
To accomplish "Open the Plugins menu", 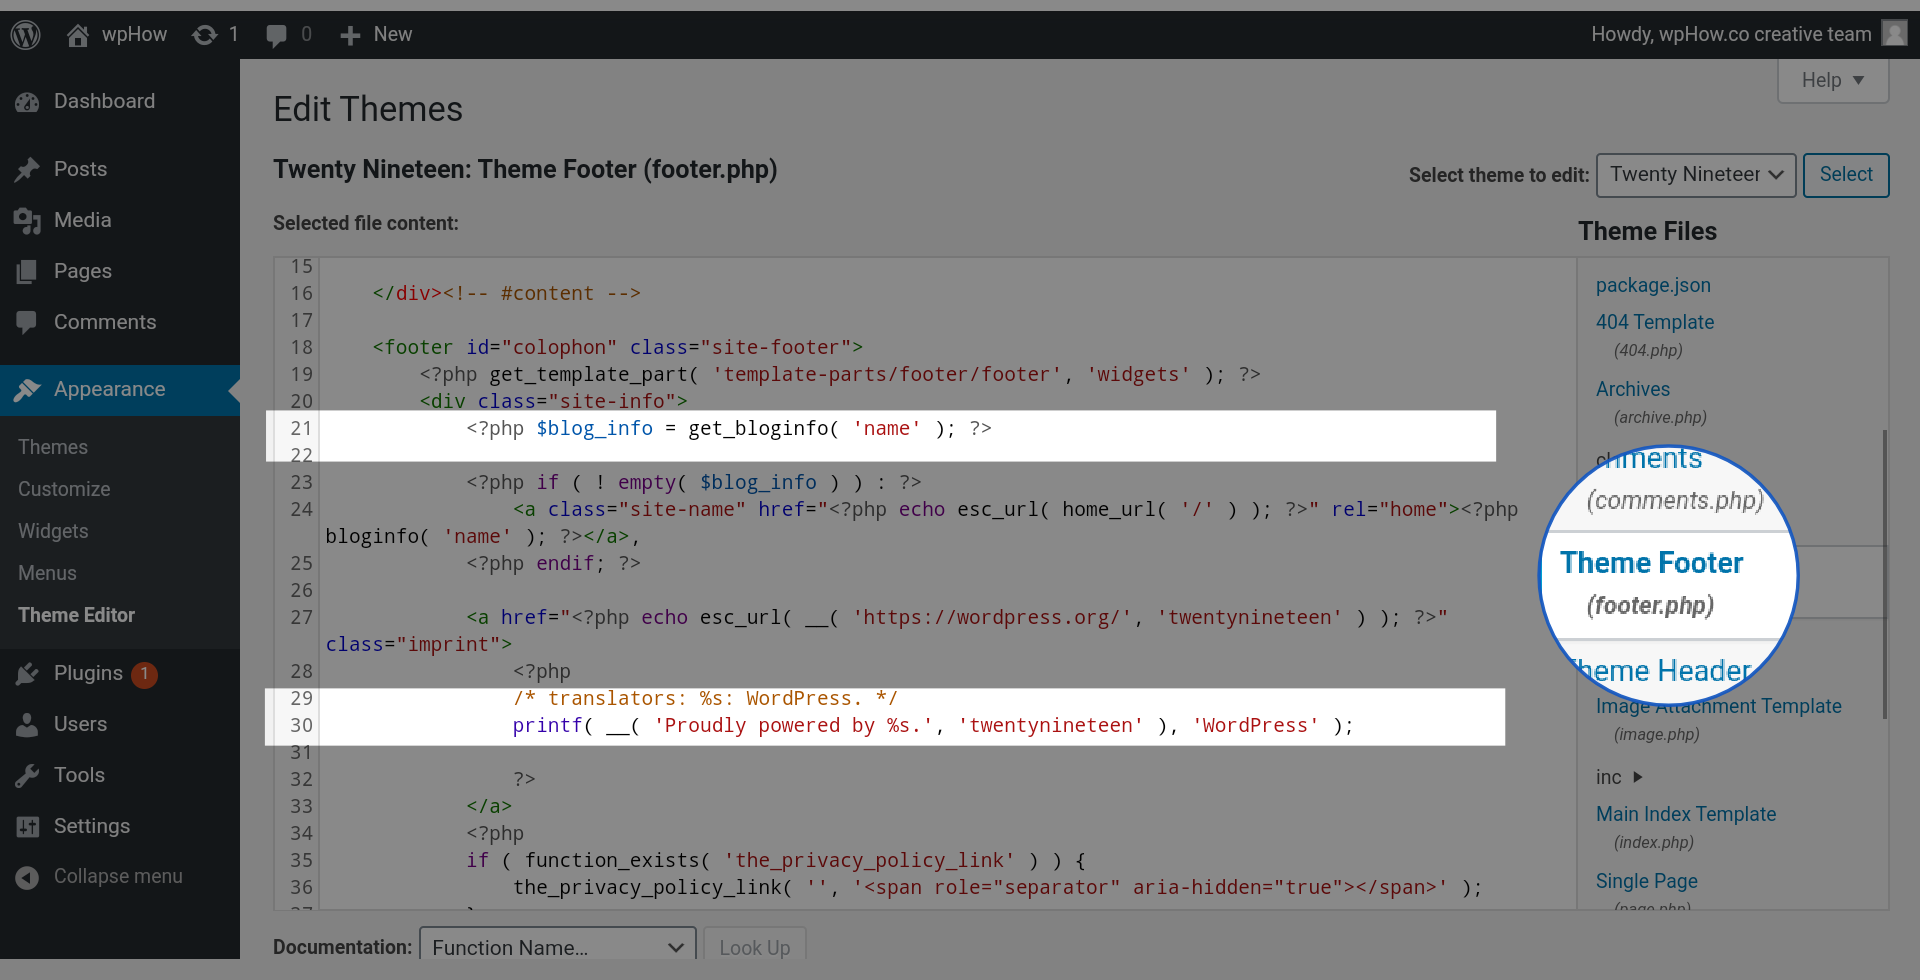I will (x=88, y=673).
